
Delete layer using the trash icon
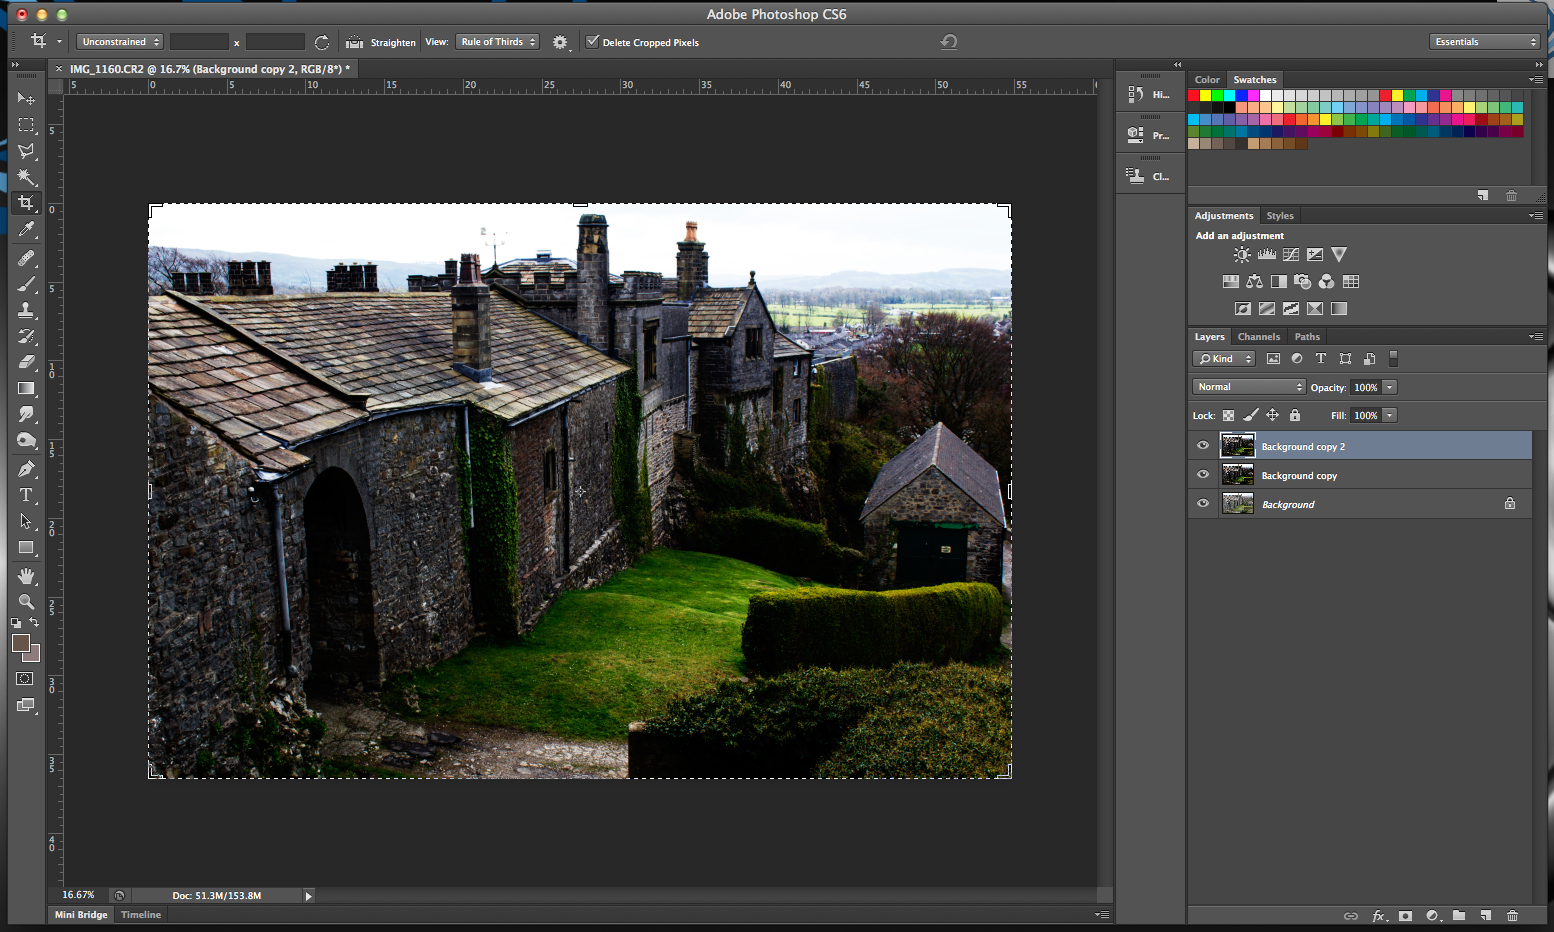[x=1513, y=915]
